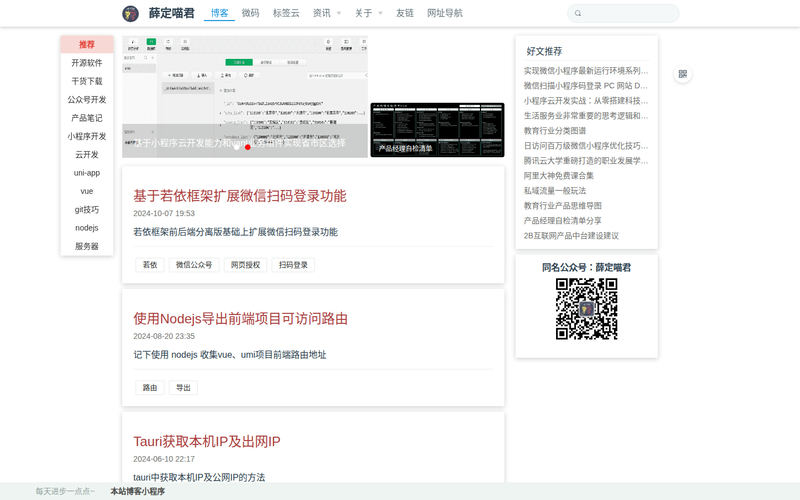Focus the header search input field
Image resolution: width=800 pixels, height=500 pixels.
point(623,13)
